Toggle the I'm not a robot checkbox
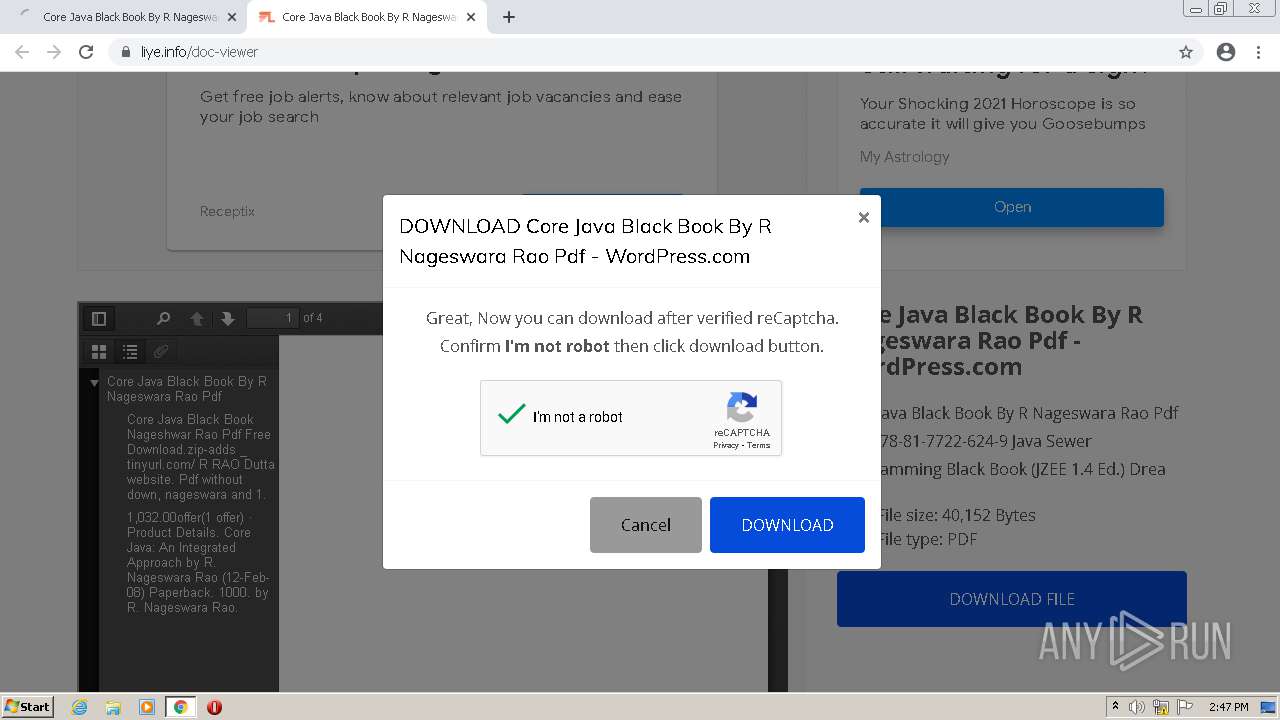 pyautogui.click(x=511, y=415)
